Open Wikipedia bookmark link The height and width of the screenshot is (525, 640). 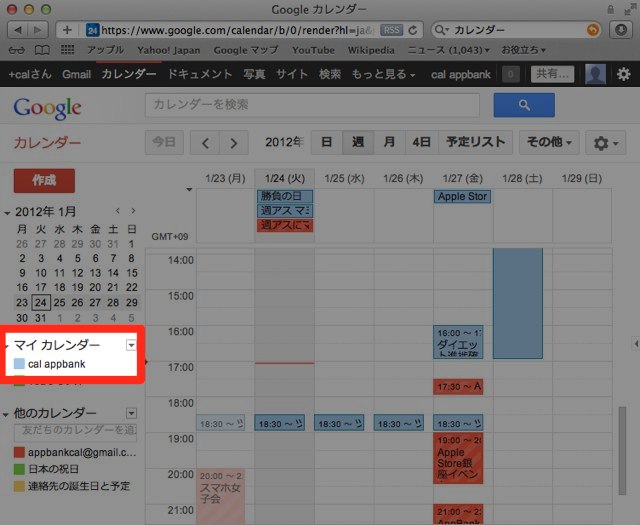click(x=371, y=50)
